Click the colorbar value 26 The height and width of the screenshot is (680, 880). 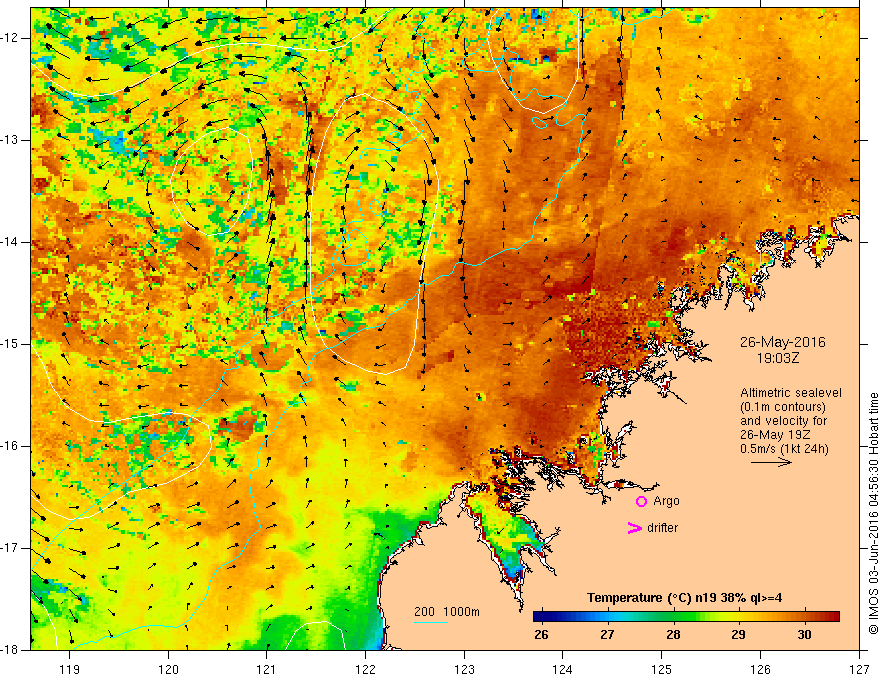pos(541,635)
